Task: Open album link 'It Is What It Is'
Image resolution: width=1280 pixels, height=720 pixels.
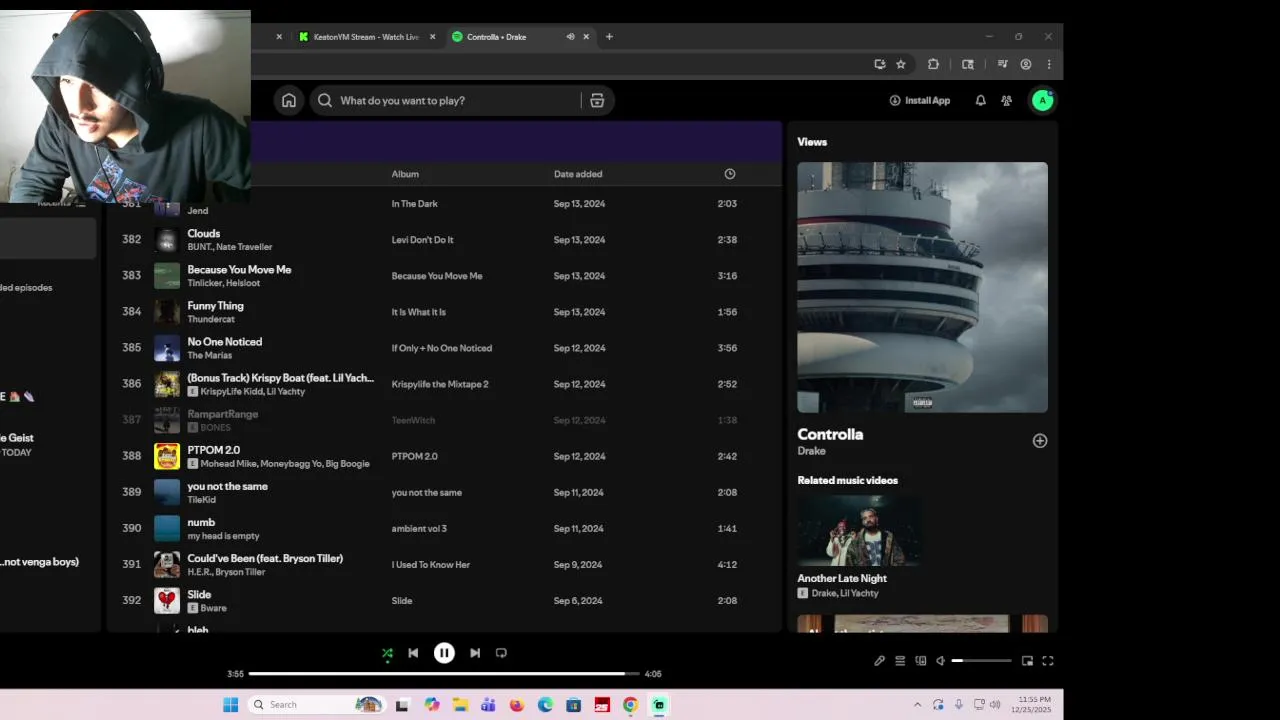Action: click(418, 312)
